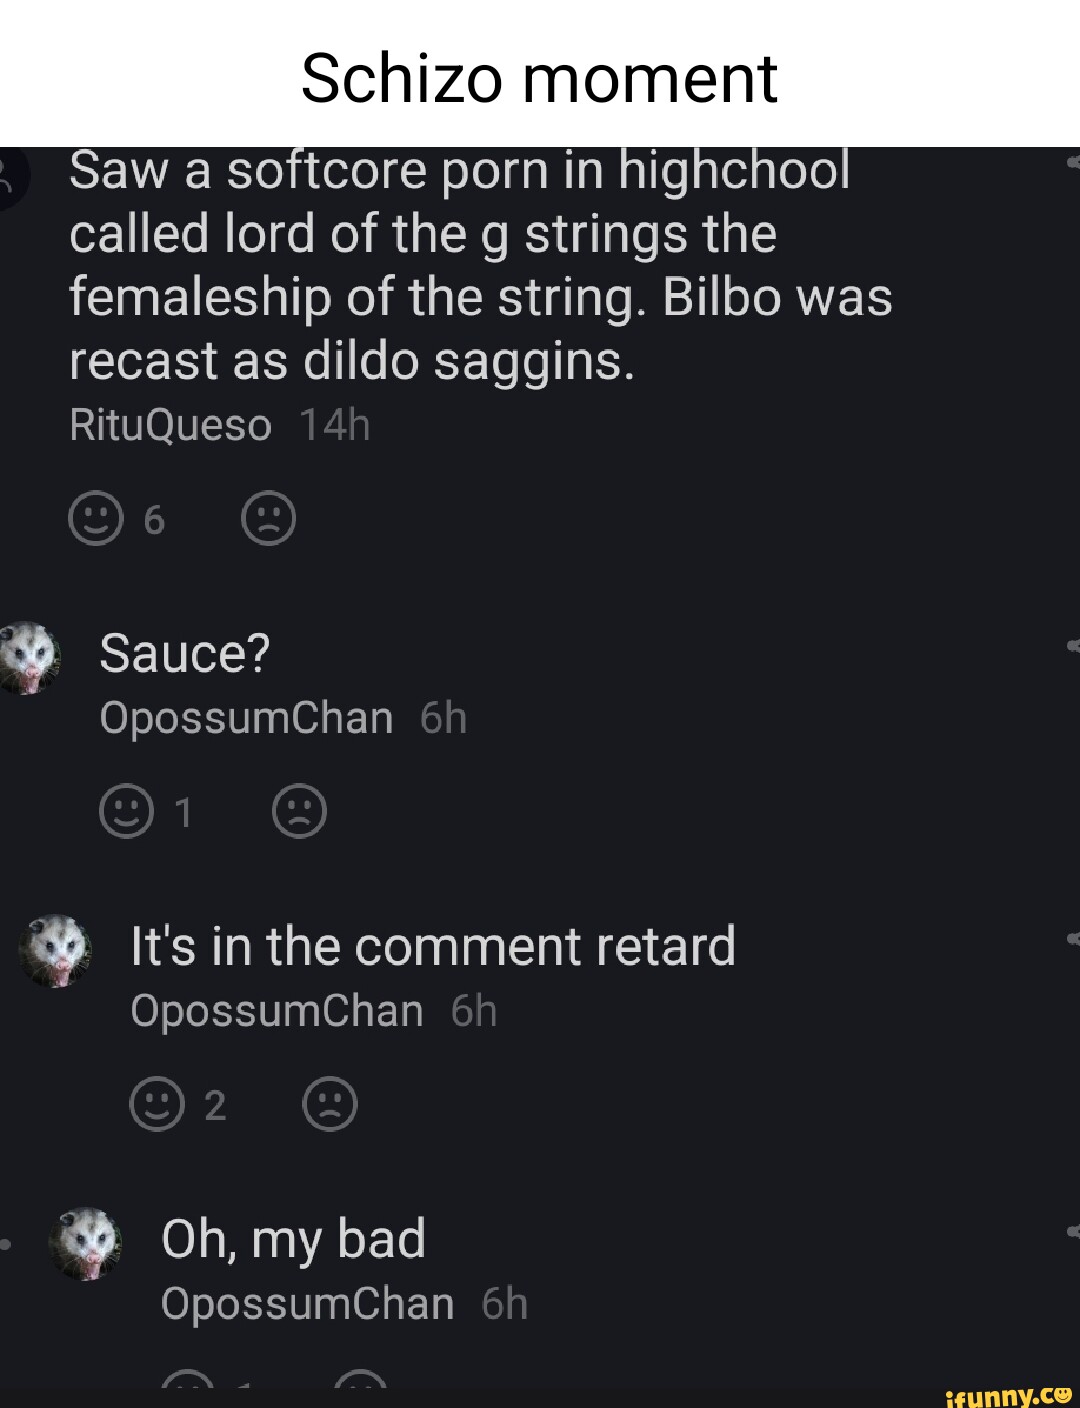Open the opossum avatar beside "Sauce?"

pyautogui.click(x=30, y=656)
